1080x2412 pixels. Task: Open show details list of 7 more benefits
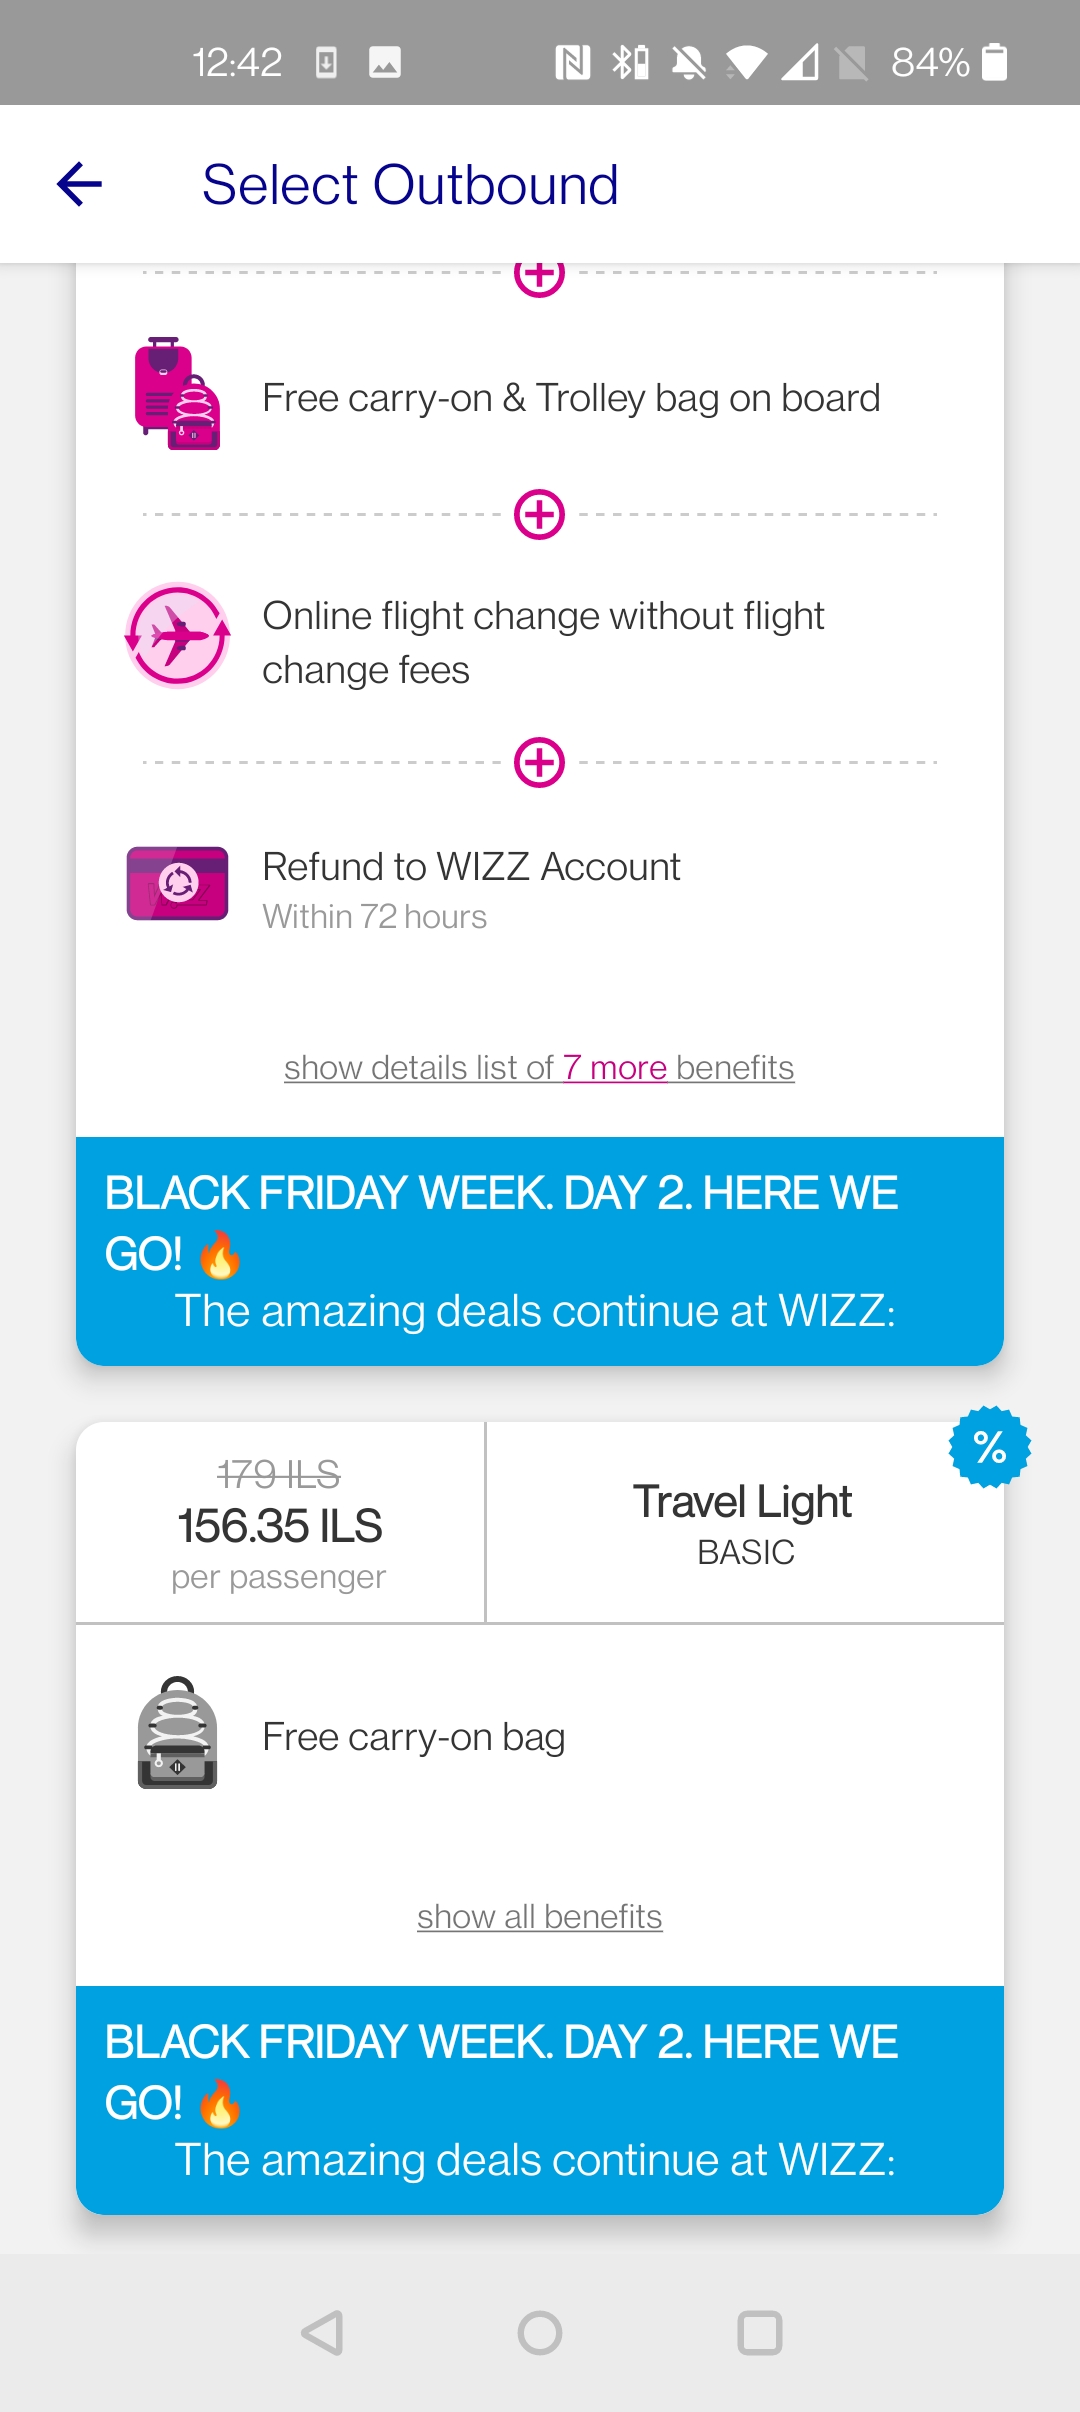click(x=539, y=1068)
